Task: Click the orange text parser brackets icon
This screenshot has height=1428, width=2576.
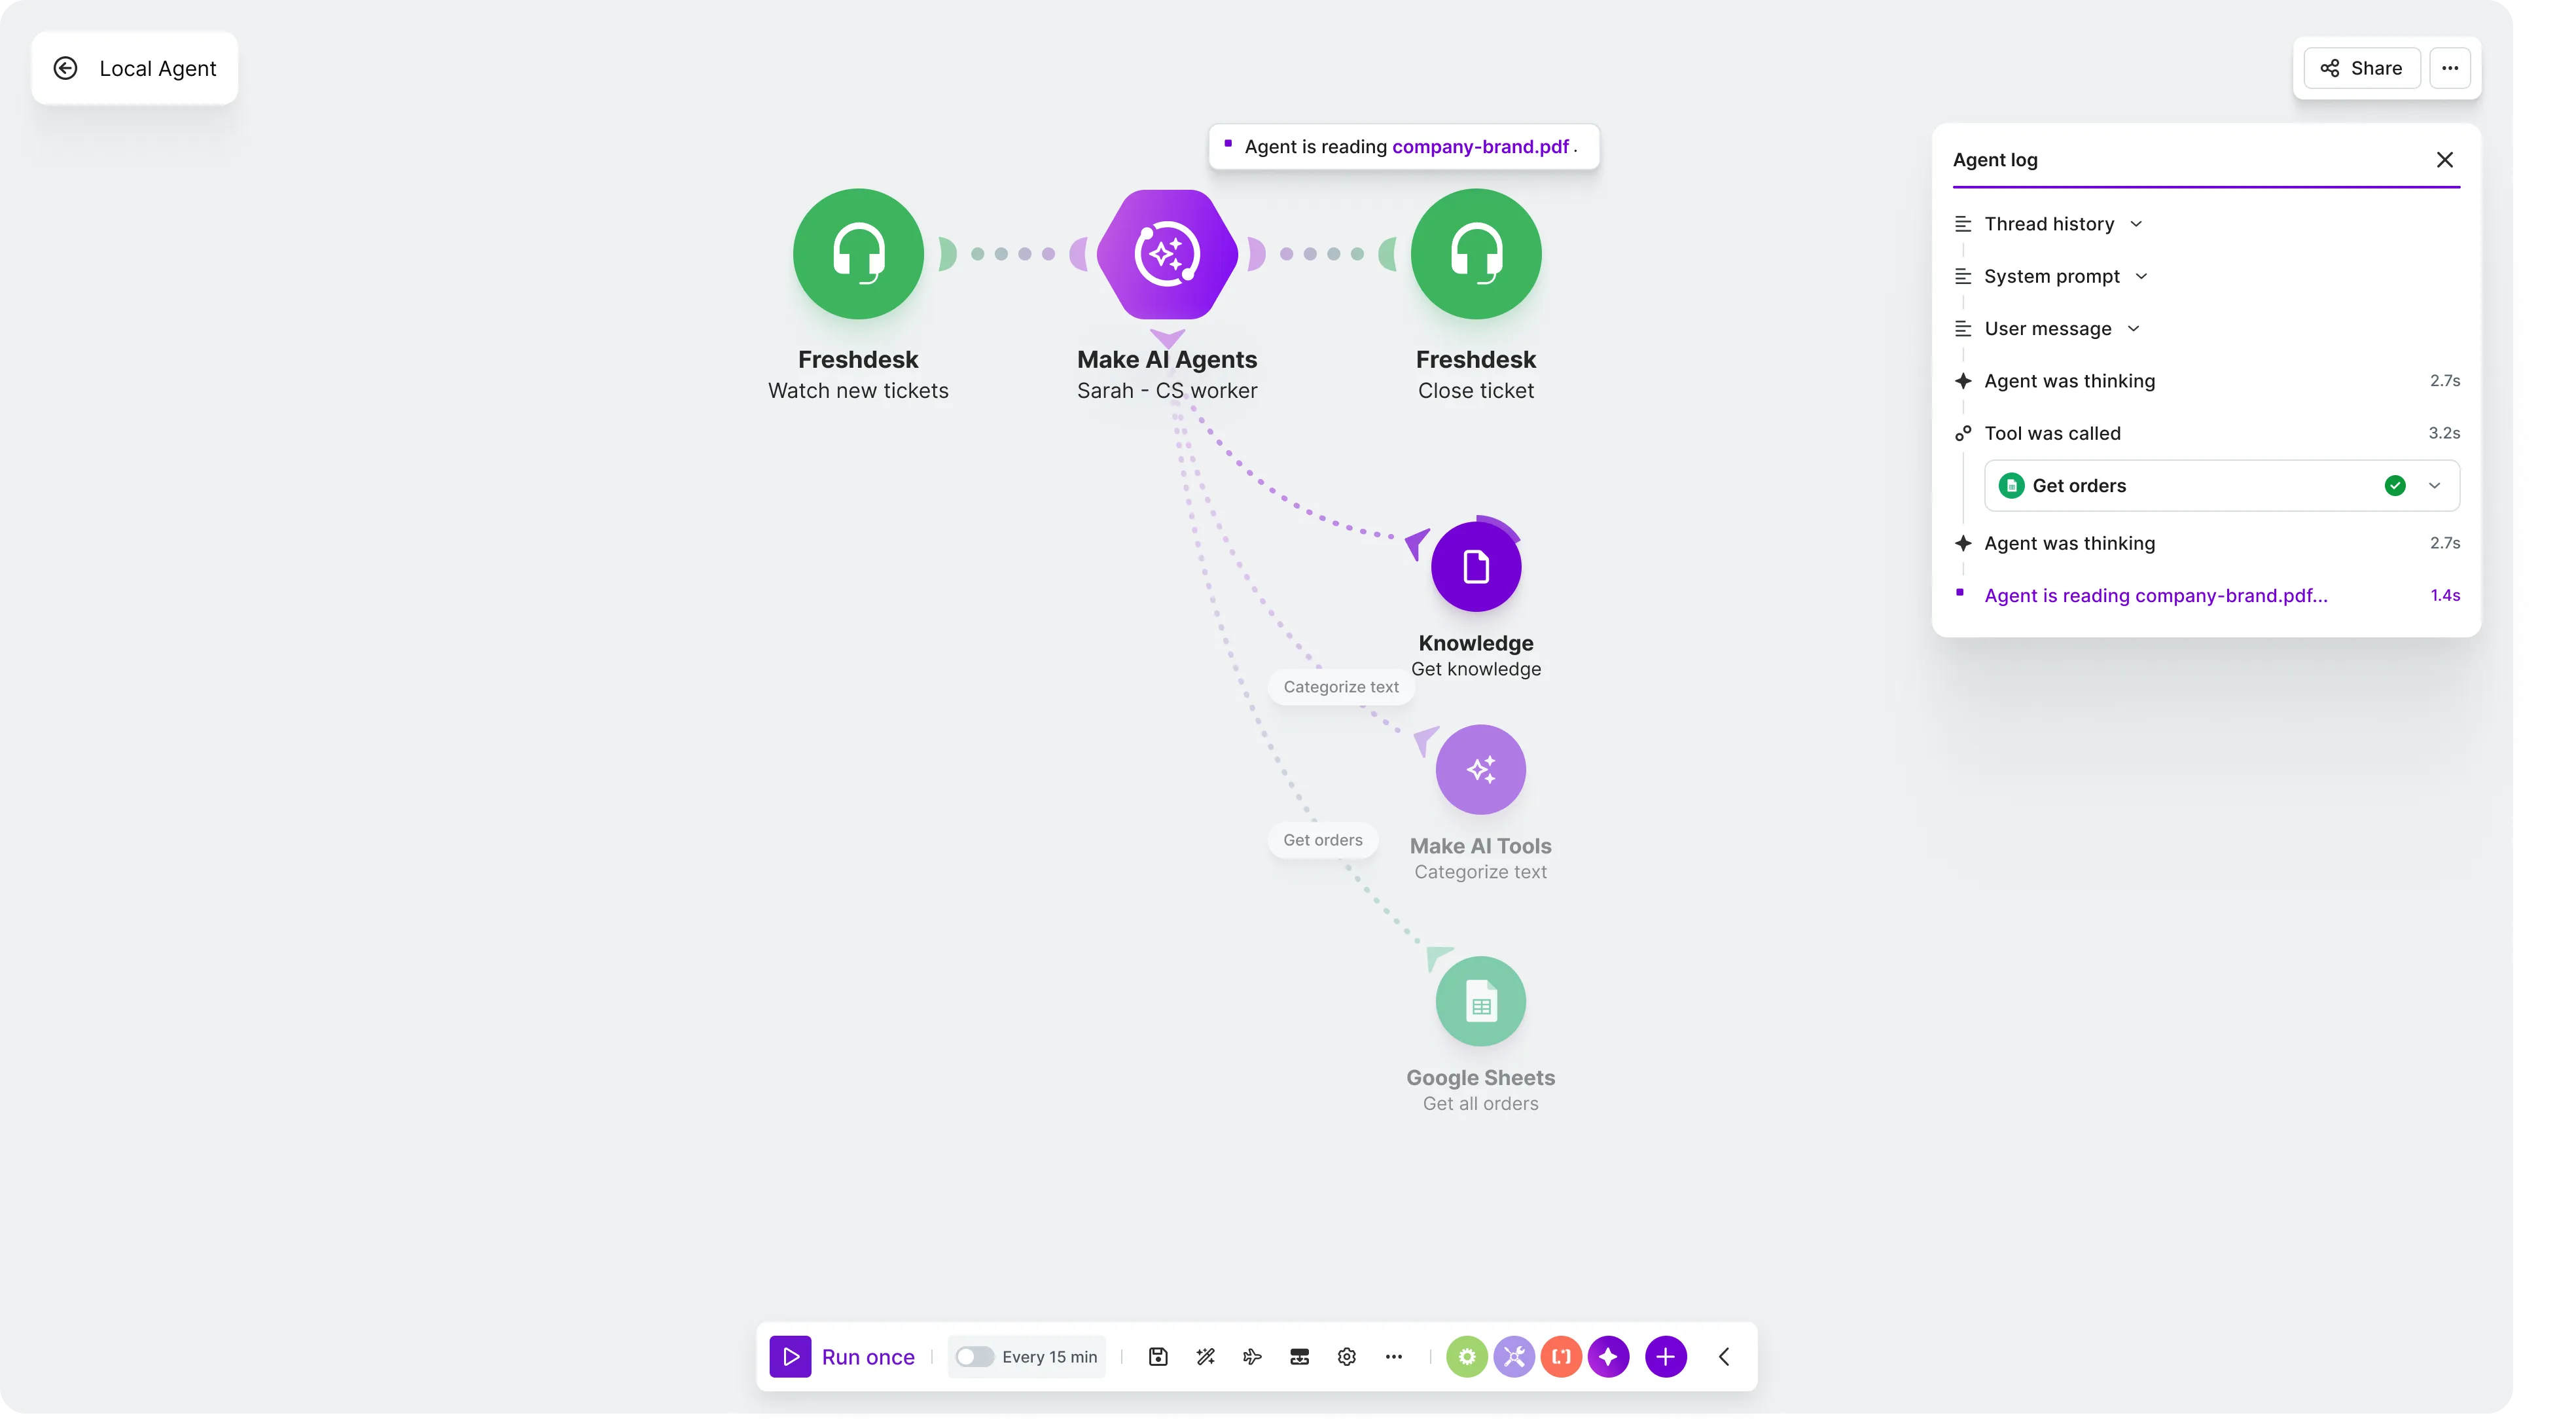Action: [x=1561, y=1357]
